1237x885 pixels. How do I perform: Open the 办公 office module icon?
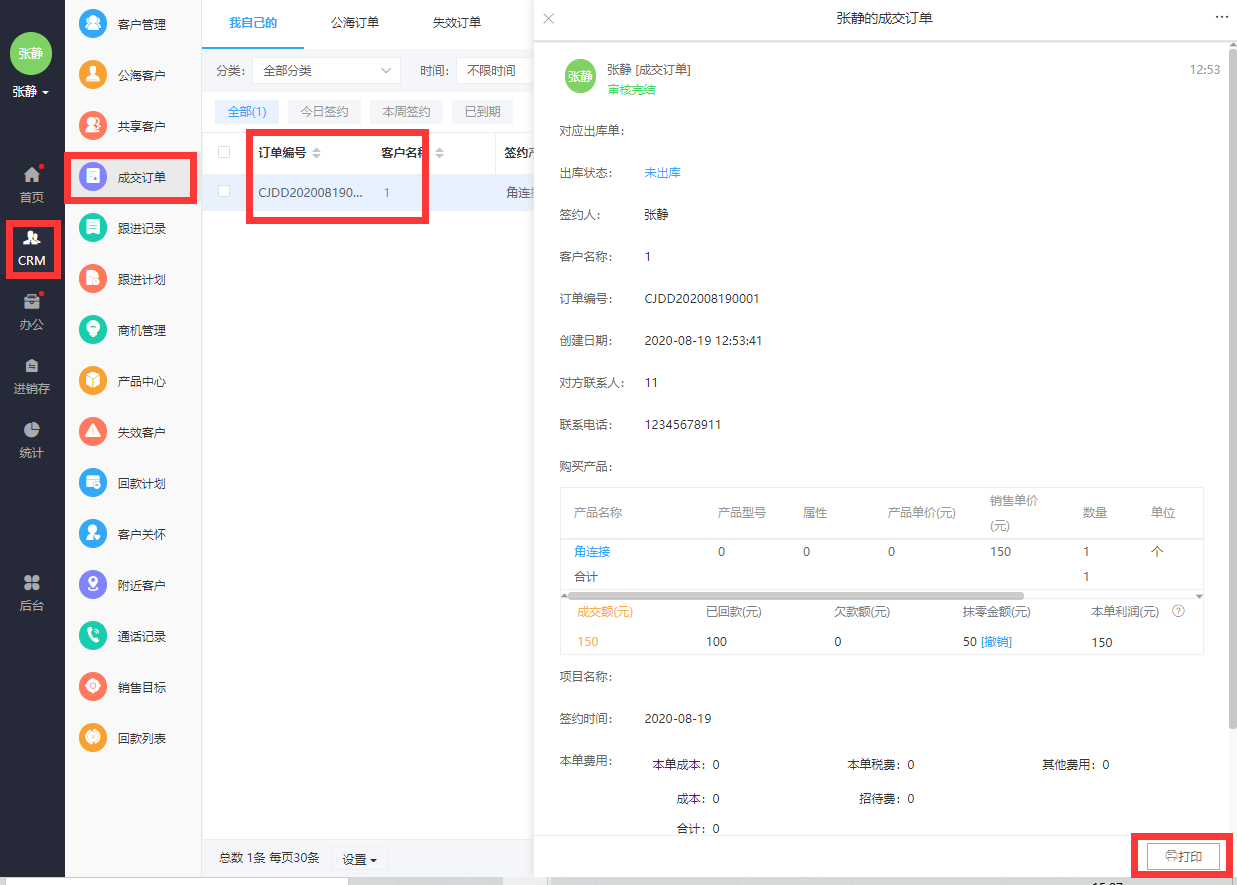point(32,302)
